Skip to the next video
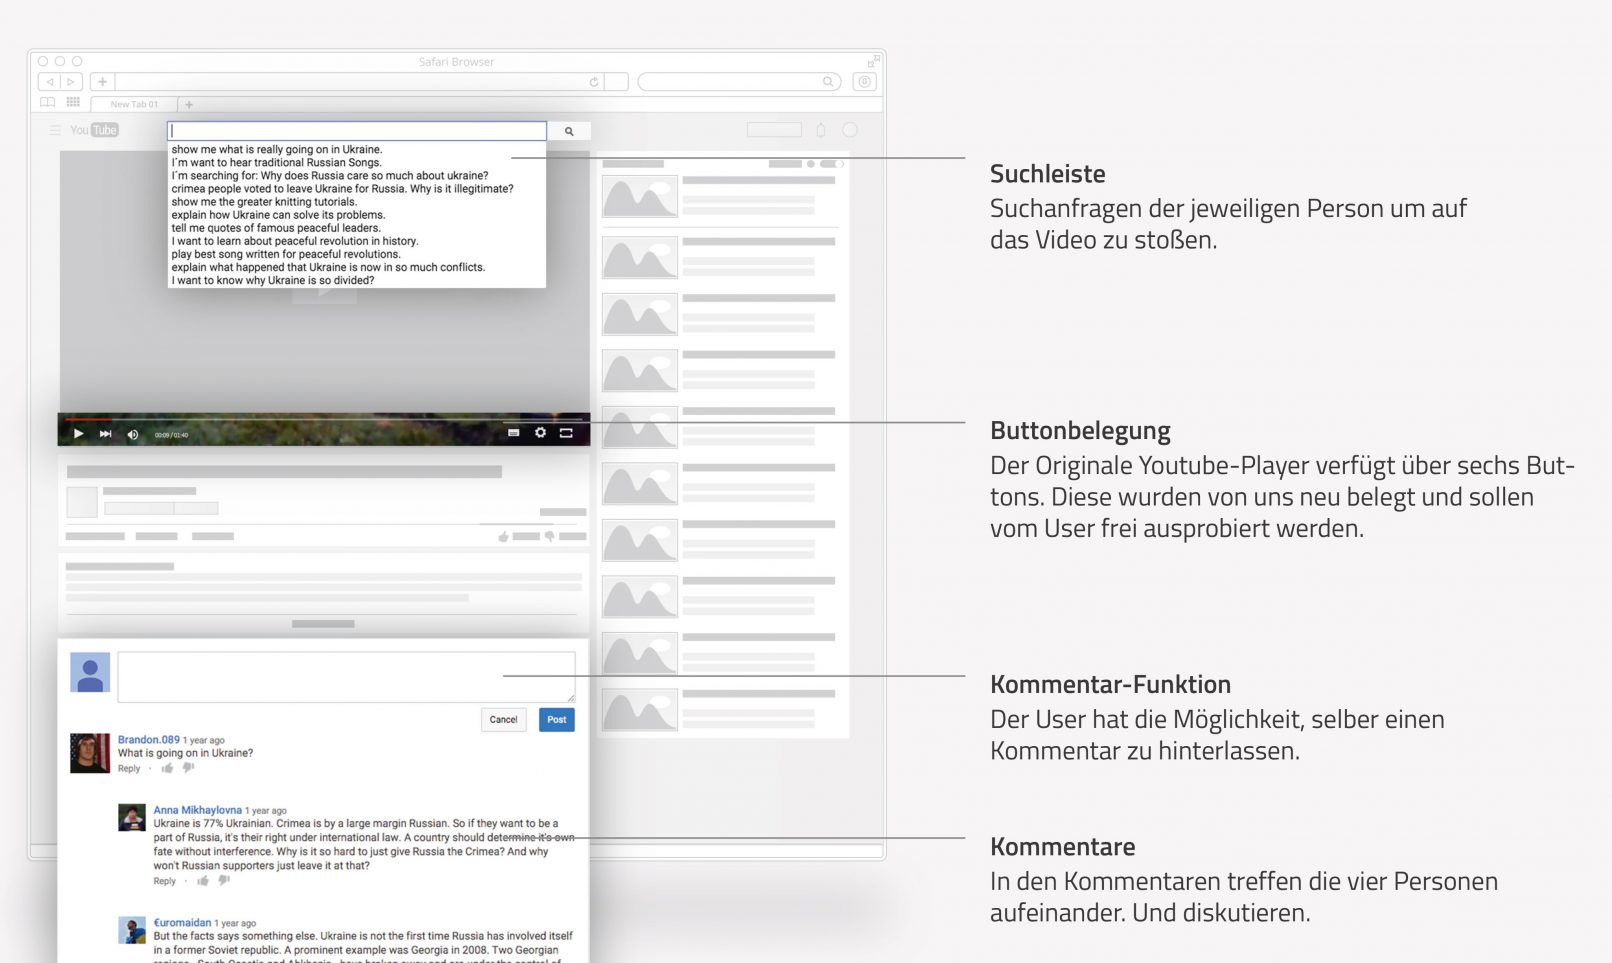Screen dimensions: 1612x963 [105, 434]
